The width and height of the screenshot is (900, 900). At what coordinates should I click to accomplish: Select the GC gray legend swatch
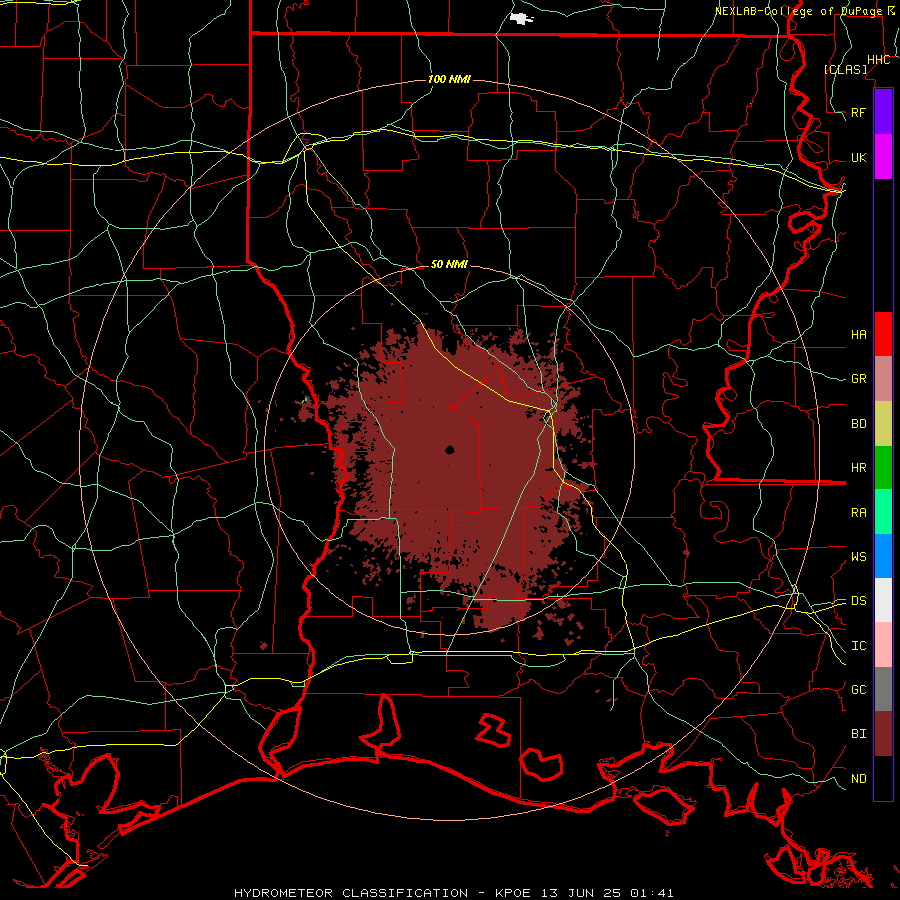click(x=883, y=689)
